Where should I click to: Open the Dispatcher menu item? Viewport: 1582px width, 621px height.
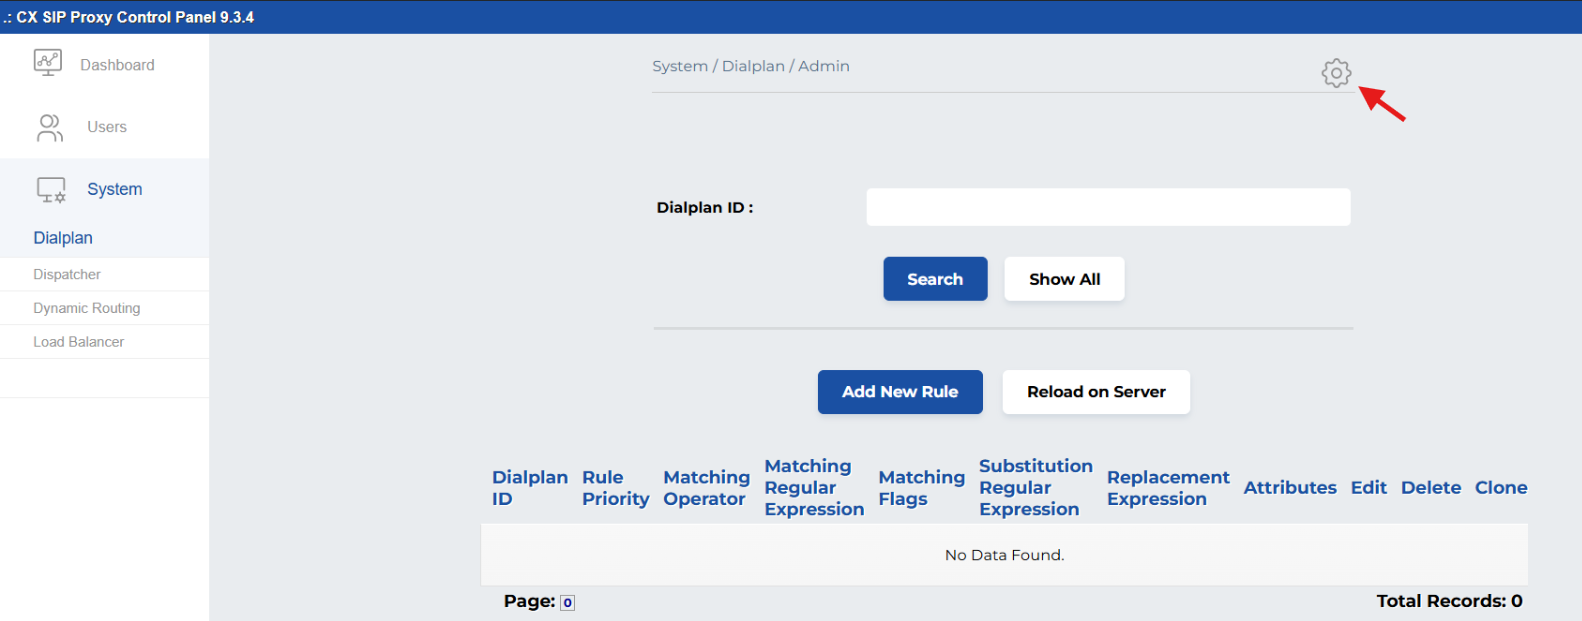pos(67,274)
